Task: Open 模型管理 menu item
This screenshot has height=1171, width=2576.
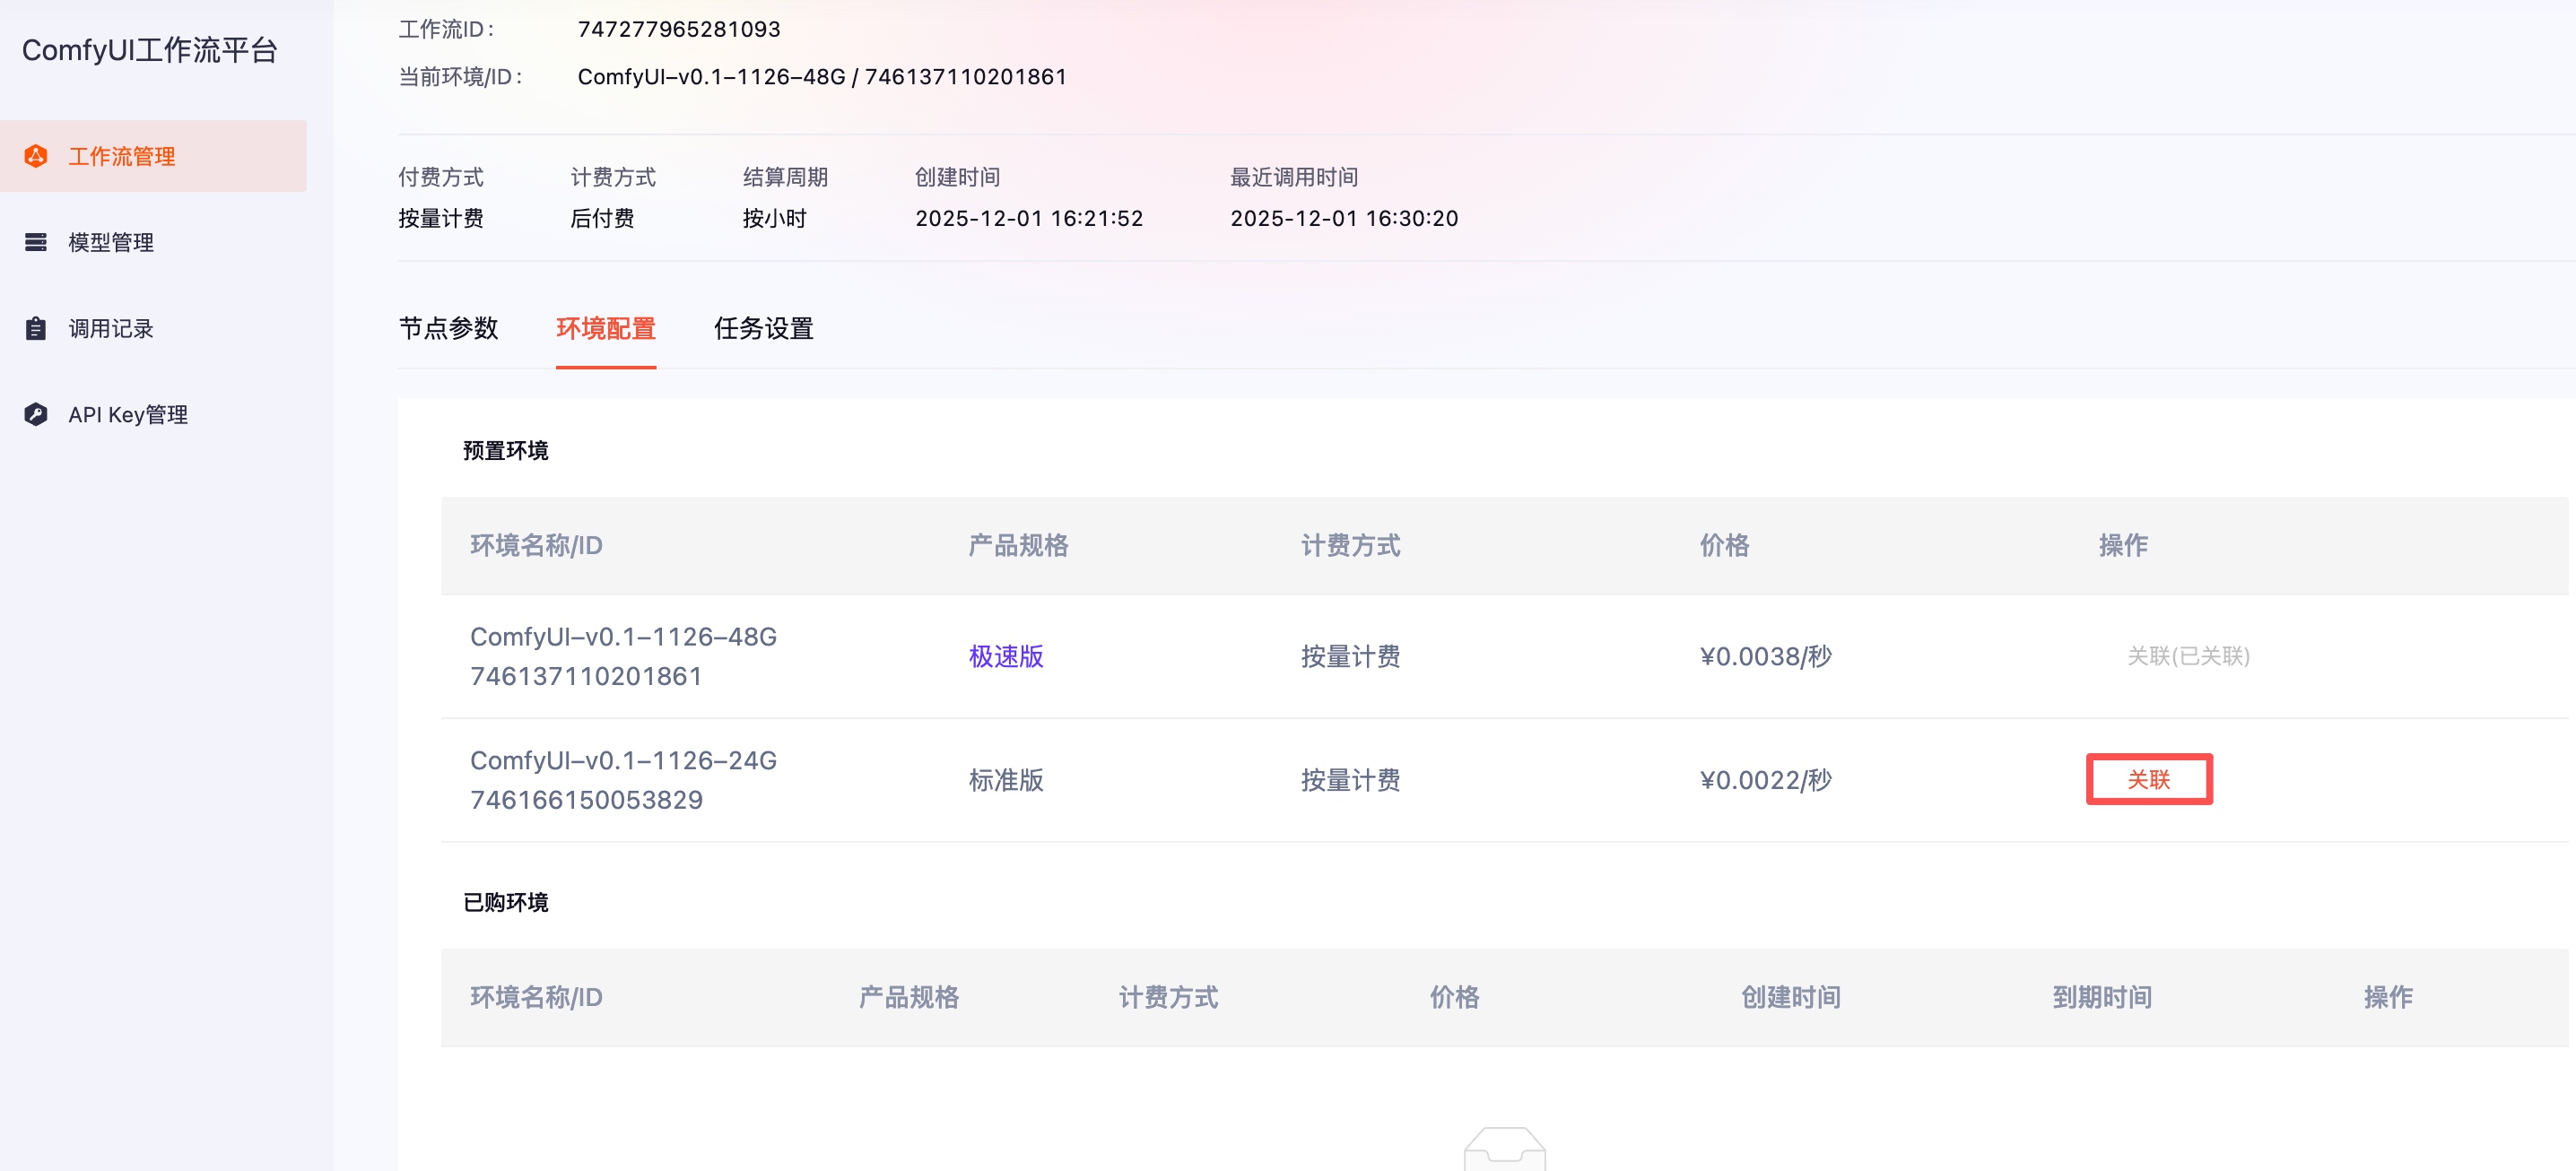Action: tap(111, 242)
